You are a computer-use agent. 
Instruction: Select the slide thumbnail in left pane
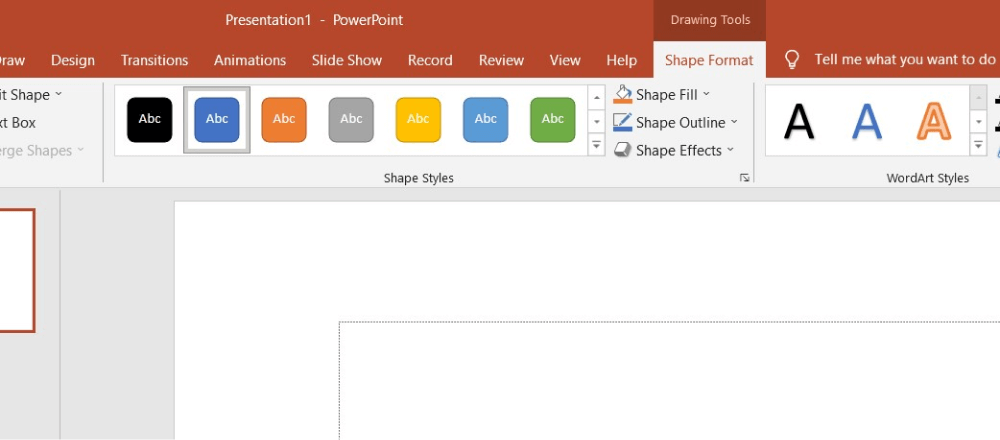pyautogui.click(x=16, y=270)
